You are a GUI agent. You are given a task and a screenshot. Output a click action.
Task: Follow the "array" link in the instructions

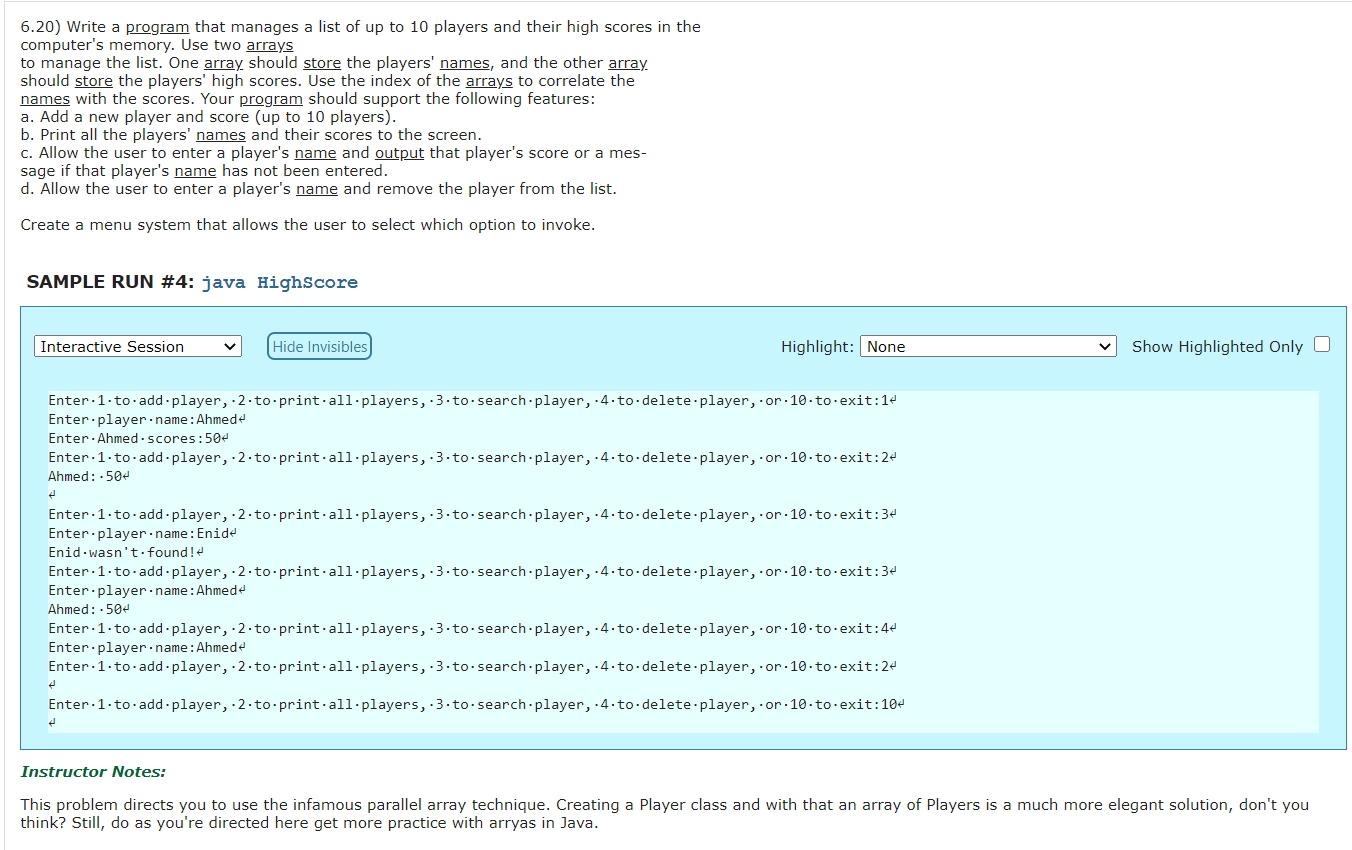coord(223,62)
